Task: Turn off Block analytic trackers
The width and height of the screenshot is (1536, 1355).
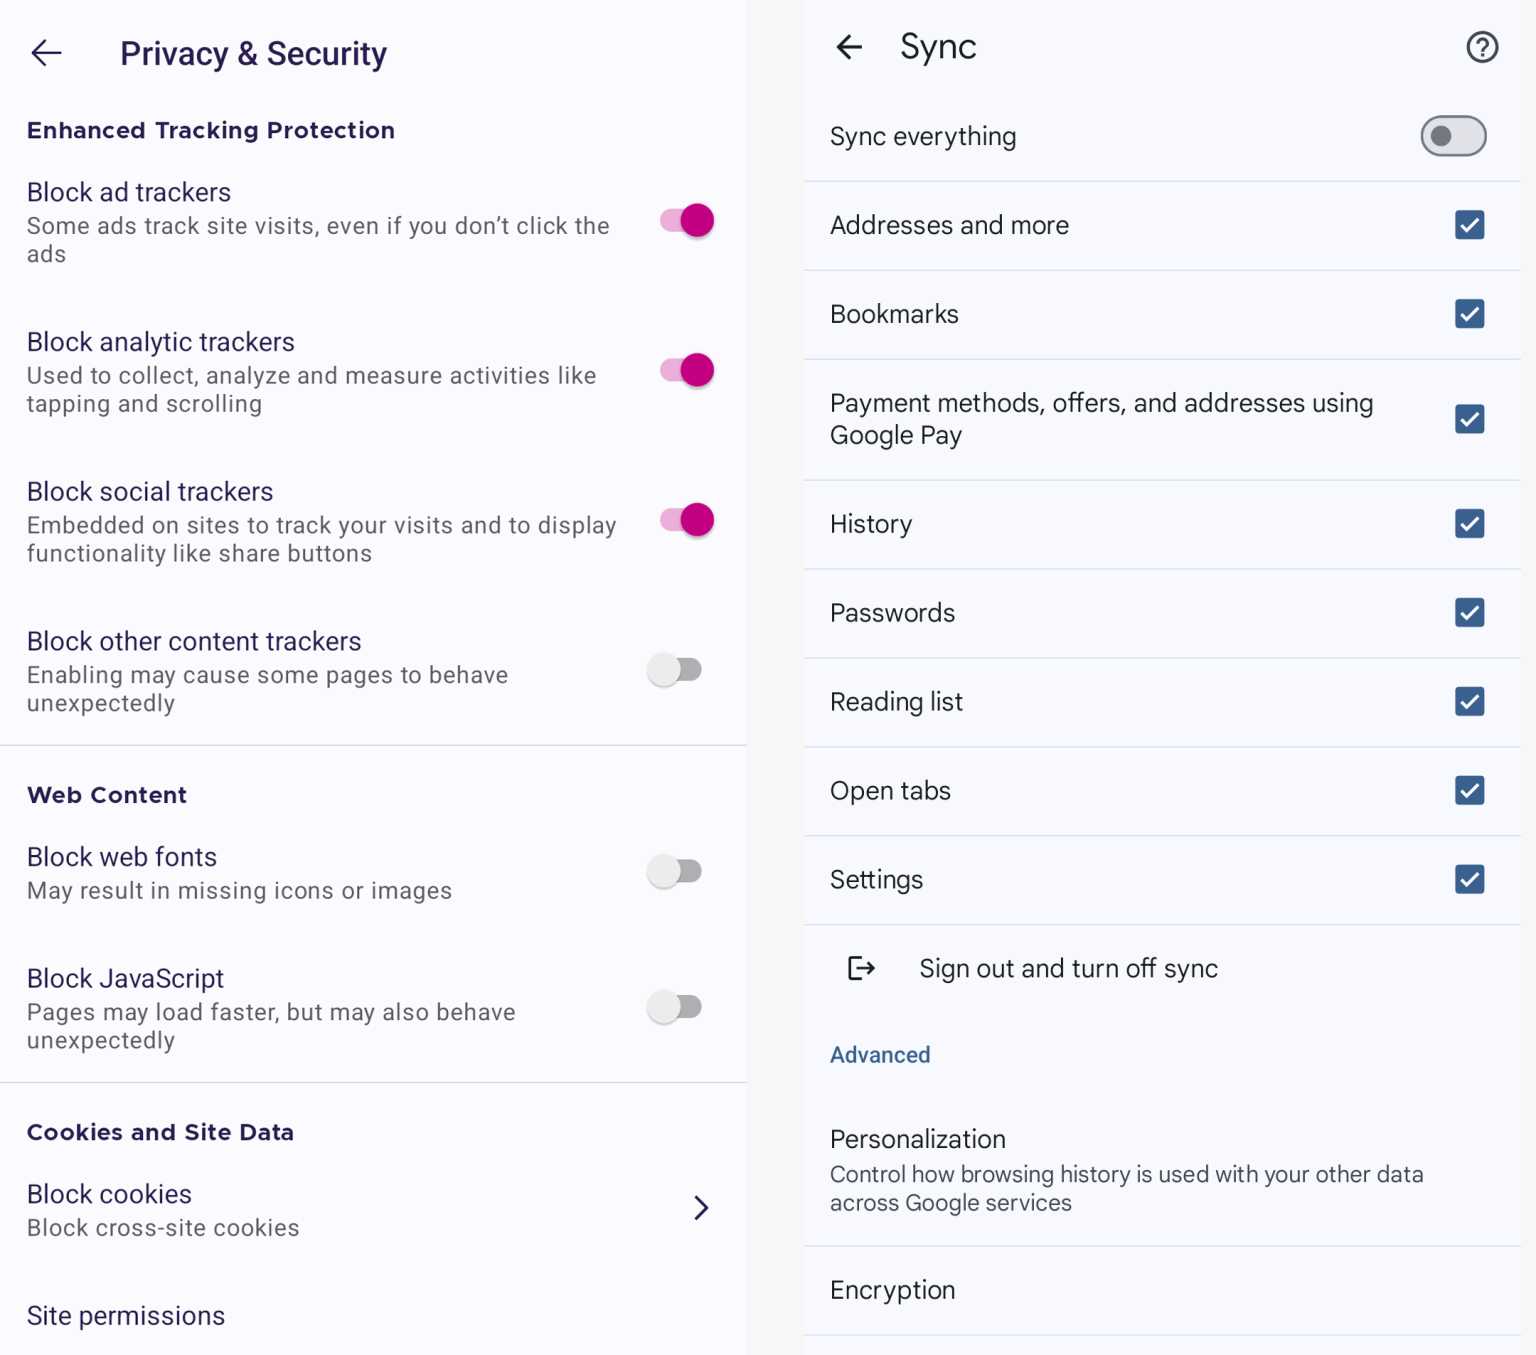Action: [684, 370]
